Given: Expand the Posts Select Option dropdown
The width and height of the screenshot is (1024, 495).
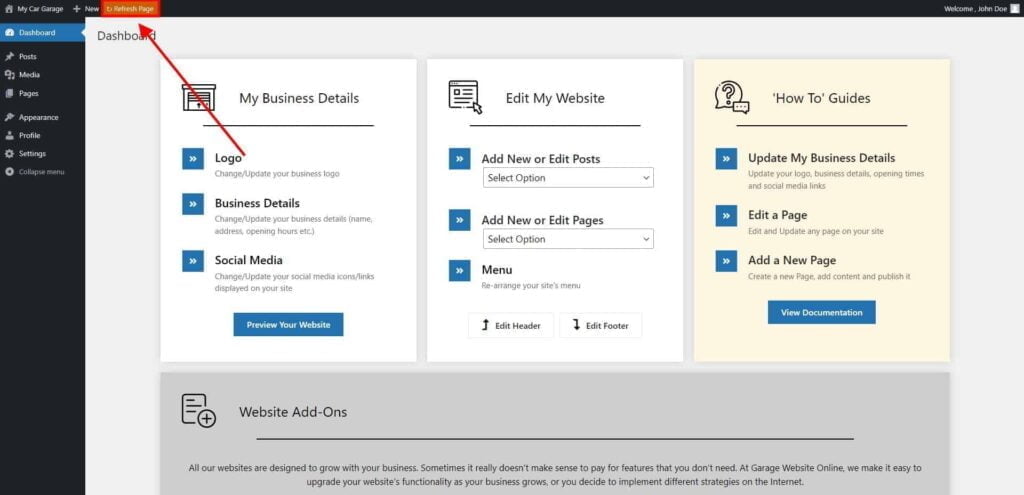Looking at the screenshot, I should pos(568,178).
